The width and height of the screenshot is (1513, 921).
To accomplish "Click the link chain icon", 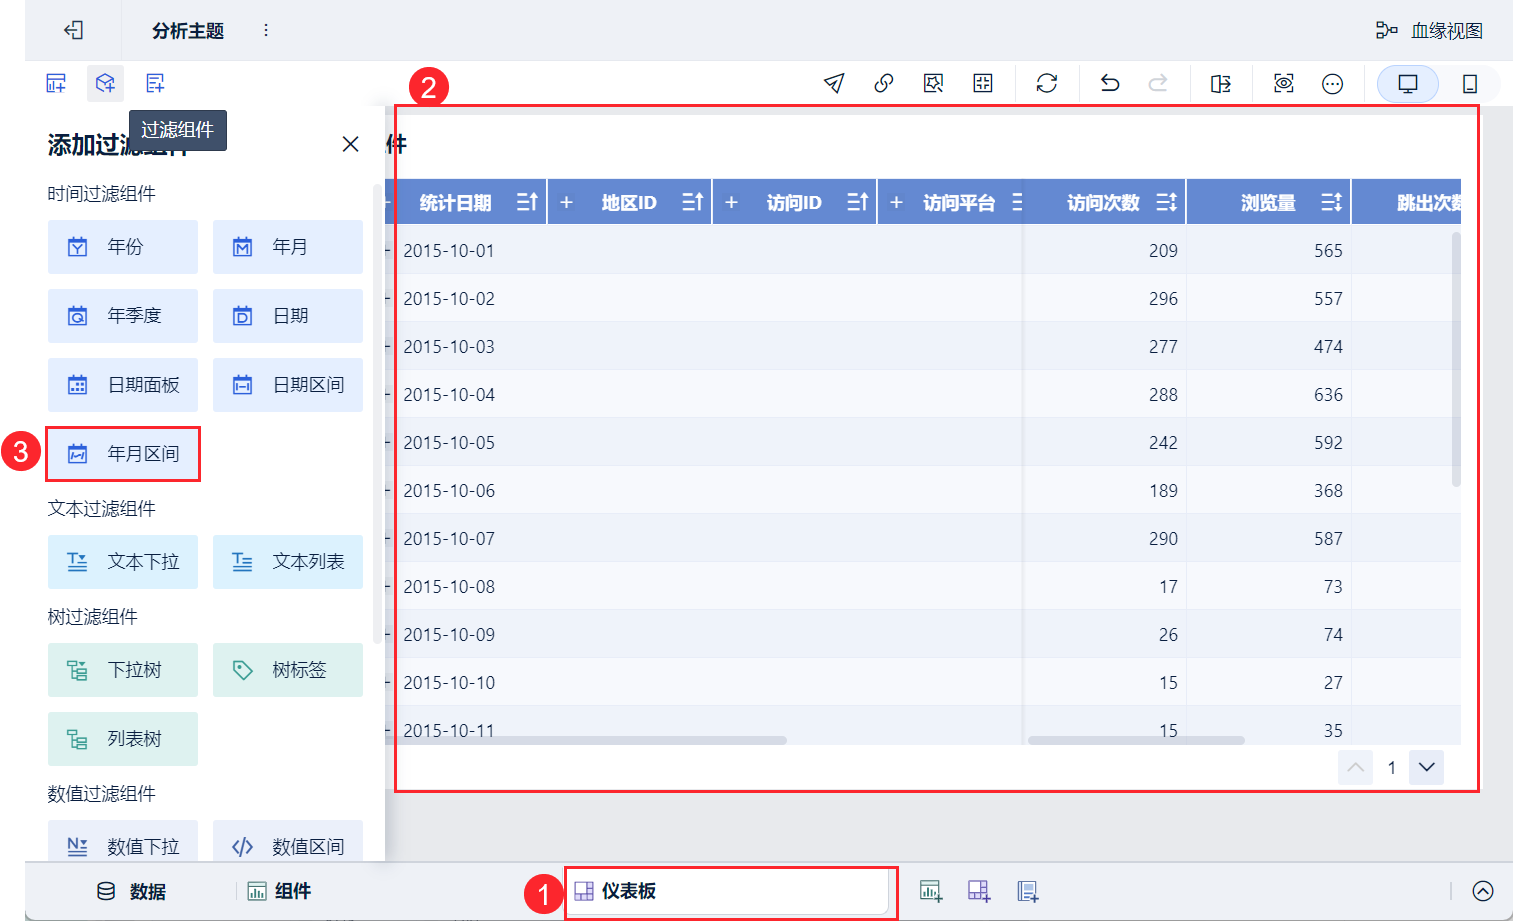I will (884, 83).
